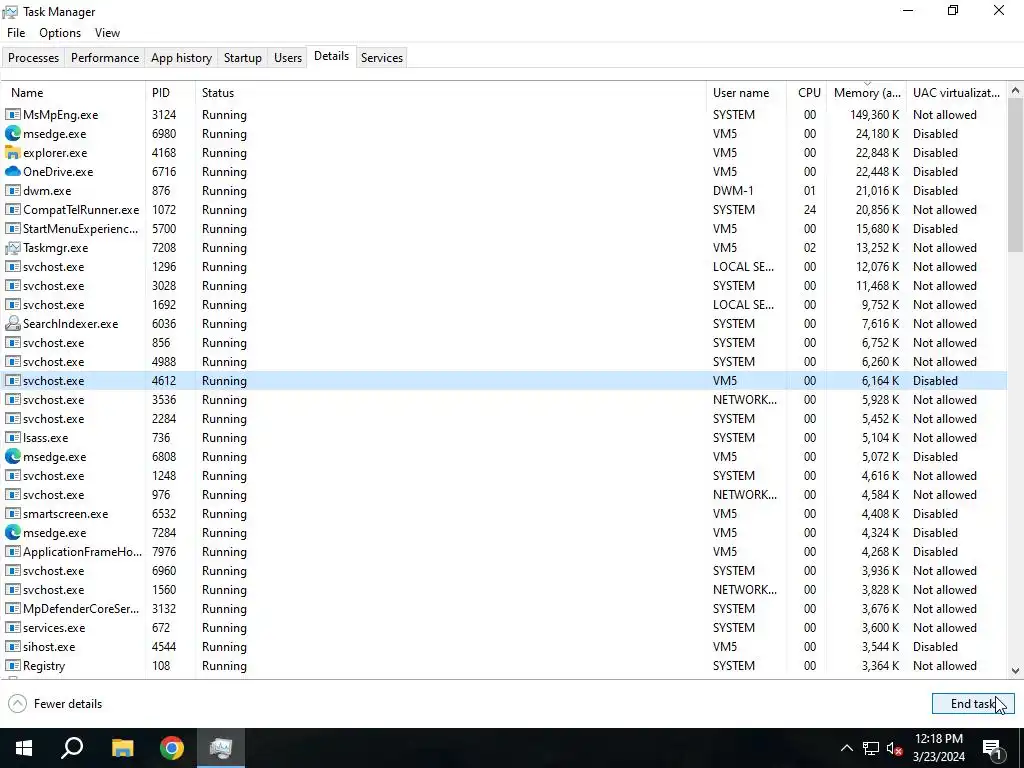Click the Registry process icon

(12, 665)
